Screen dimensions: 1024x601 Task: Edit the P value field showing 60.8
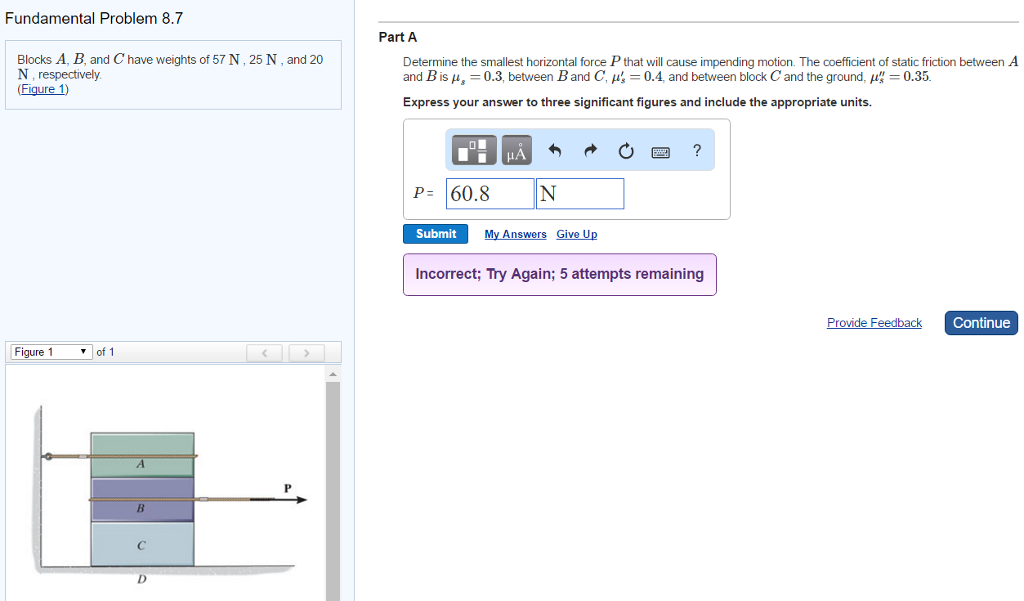(x=489, y=193)
